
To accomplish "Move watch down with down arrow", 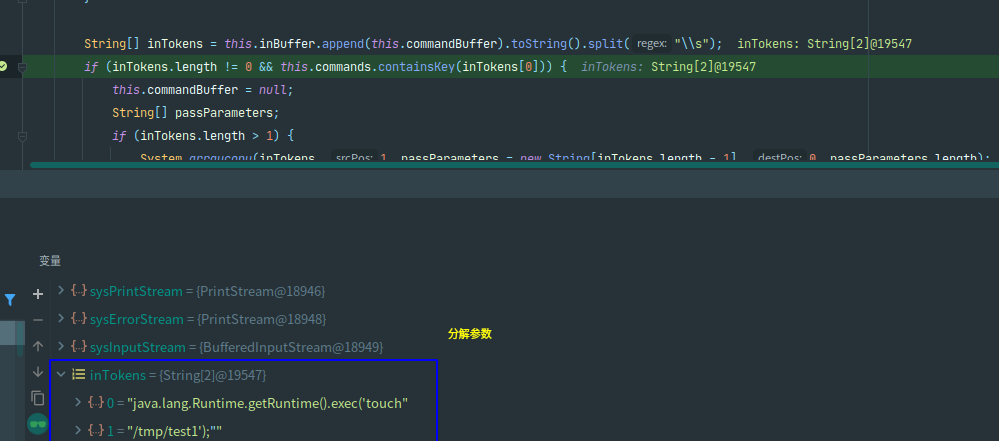I will tap(38, 371).
